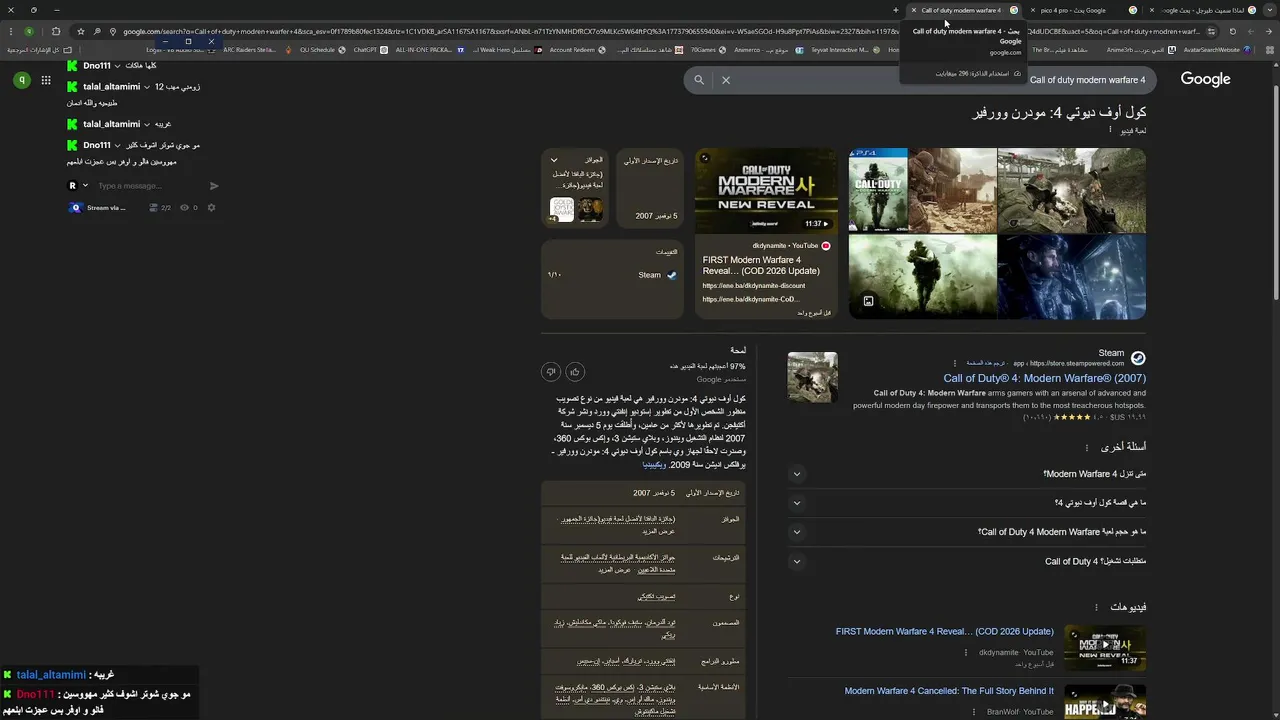This screenshot has height=720, width=1280.
Task: Click the search magnifier in Google search box
Action: pos(699,80)
